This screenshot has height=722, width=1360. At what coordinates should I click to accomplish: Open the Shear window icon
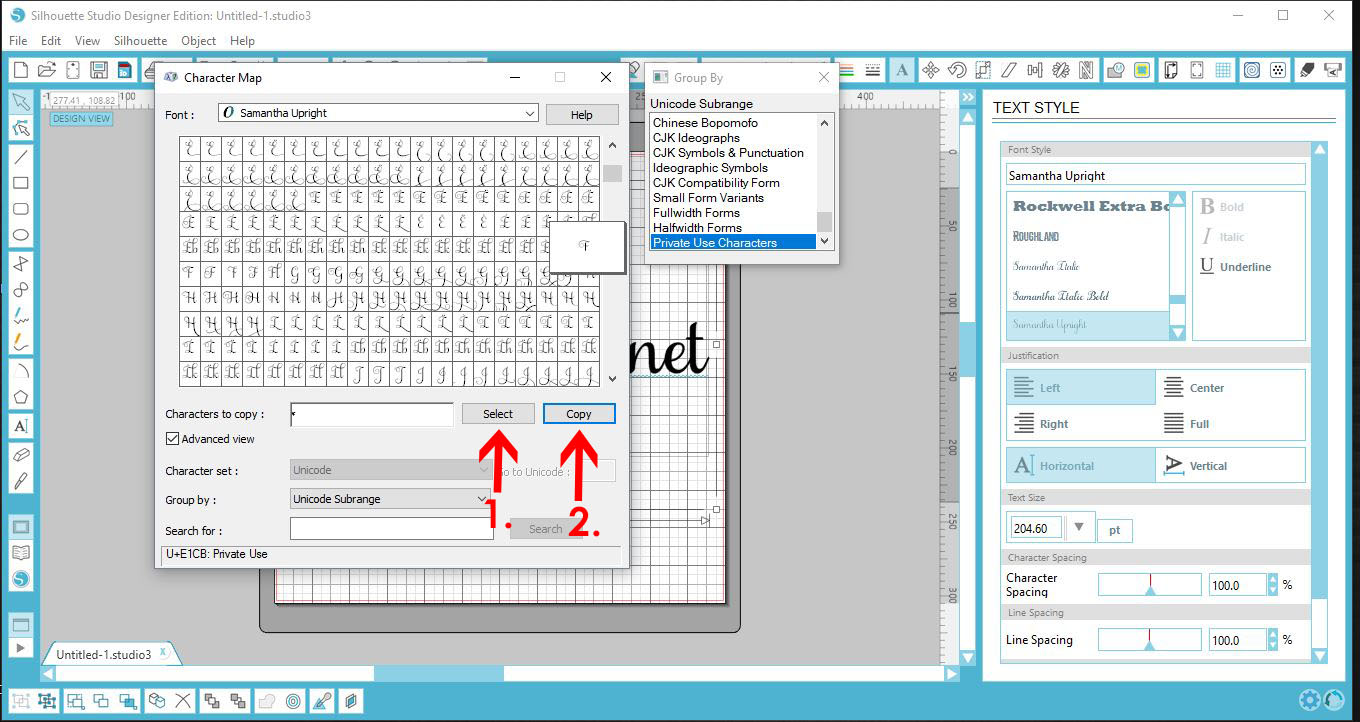pos(1009,70)
